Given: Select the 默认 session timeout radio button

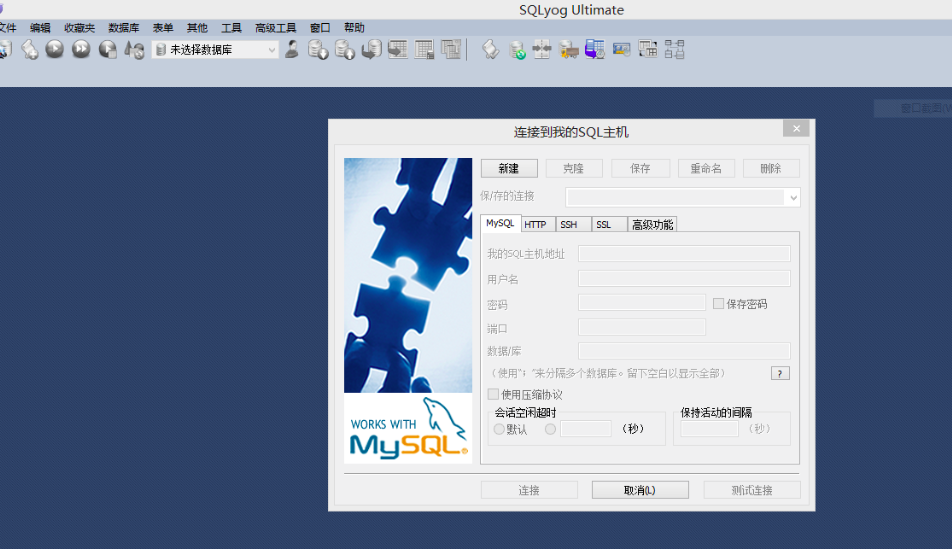Looking at the screenshot, I should 499,429.
